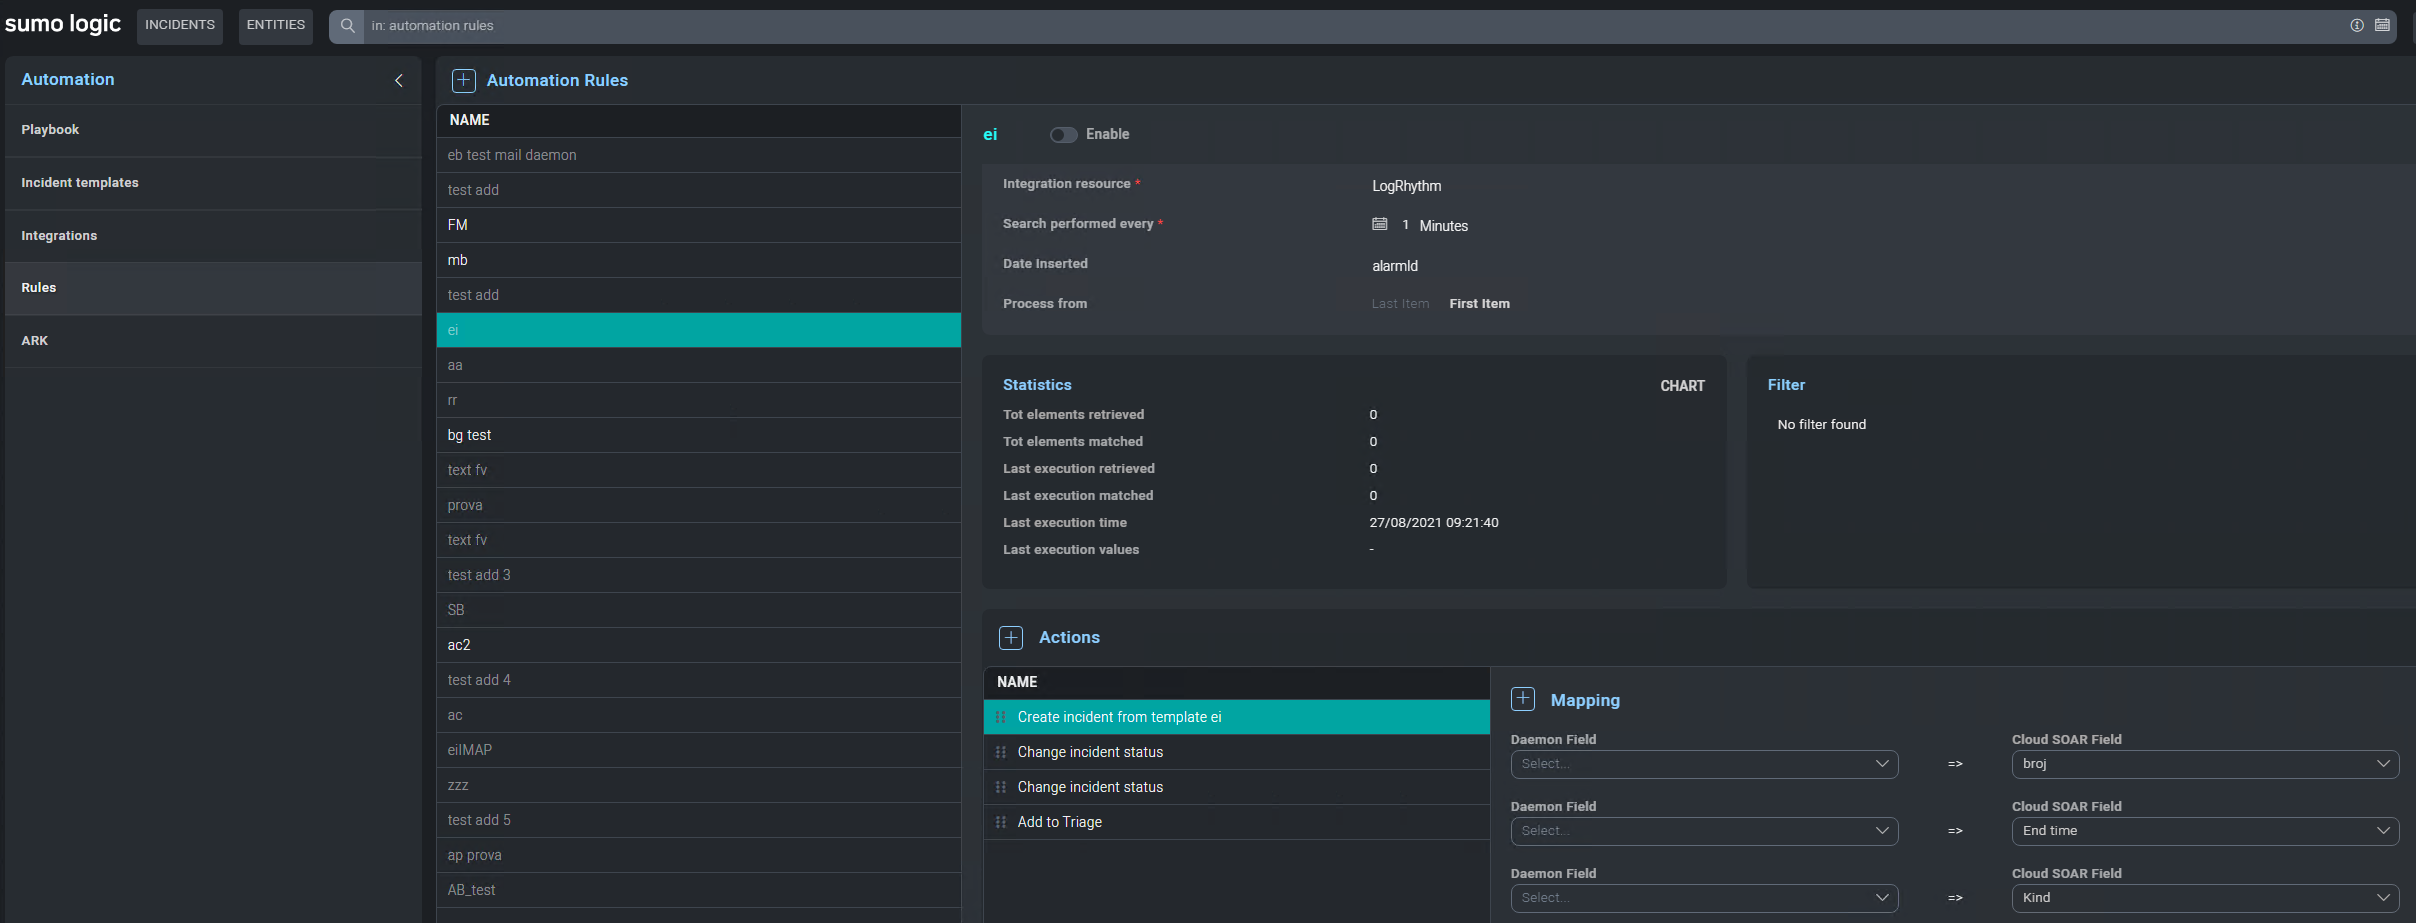Select the Change incident status action below Create incident
2416x923 pixels.
pos(1090,752)
